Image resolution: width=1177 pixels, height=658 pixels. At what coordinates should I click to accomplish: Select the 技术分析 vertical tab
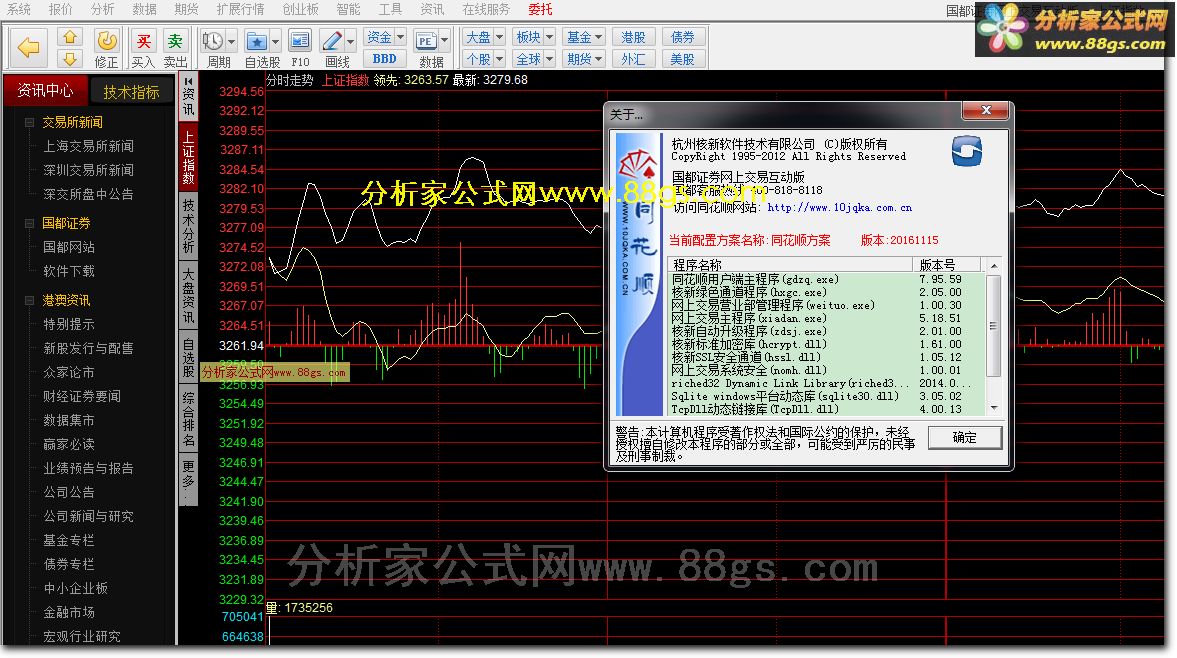tap(188, 226)
